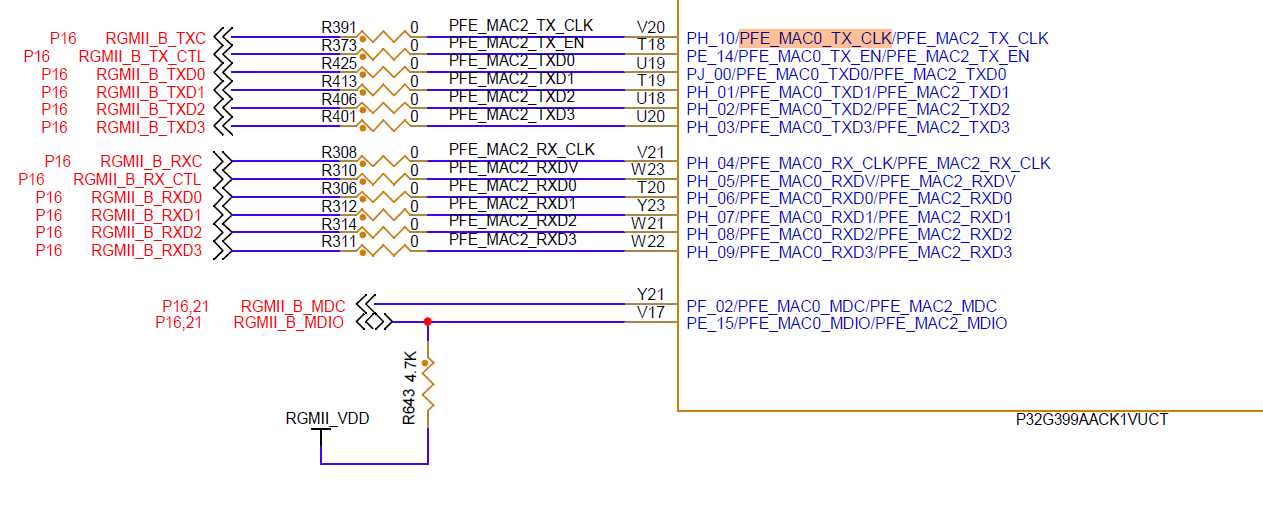Select the RGMII_B_TXD0 net label

point(151,74)
